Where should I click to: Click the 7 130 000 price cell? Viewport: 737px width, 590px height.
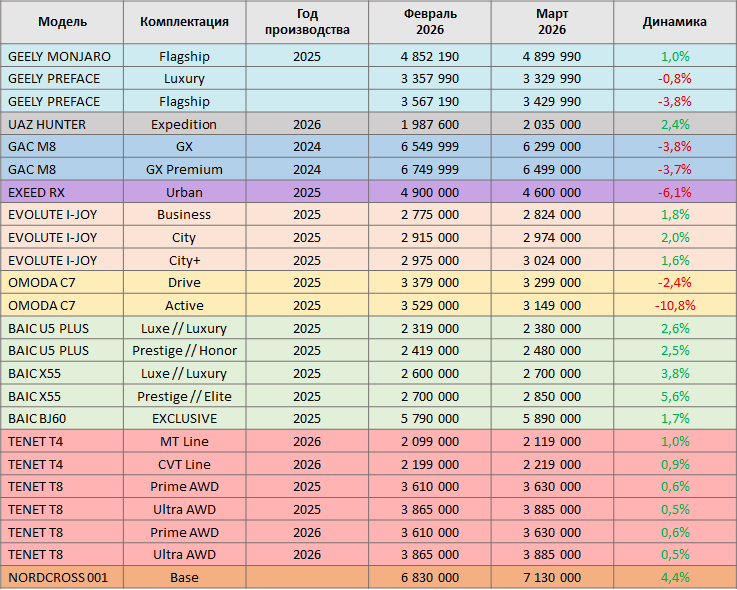551,577
